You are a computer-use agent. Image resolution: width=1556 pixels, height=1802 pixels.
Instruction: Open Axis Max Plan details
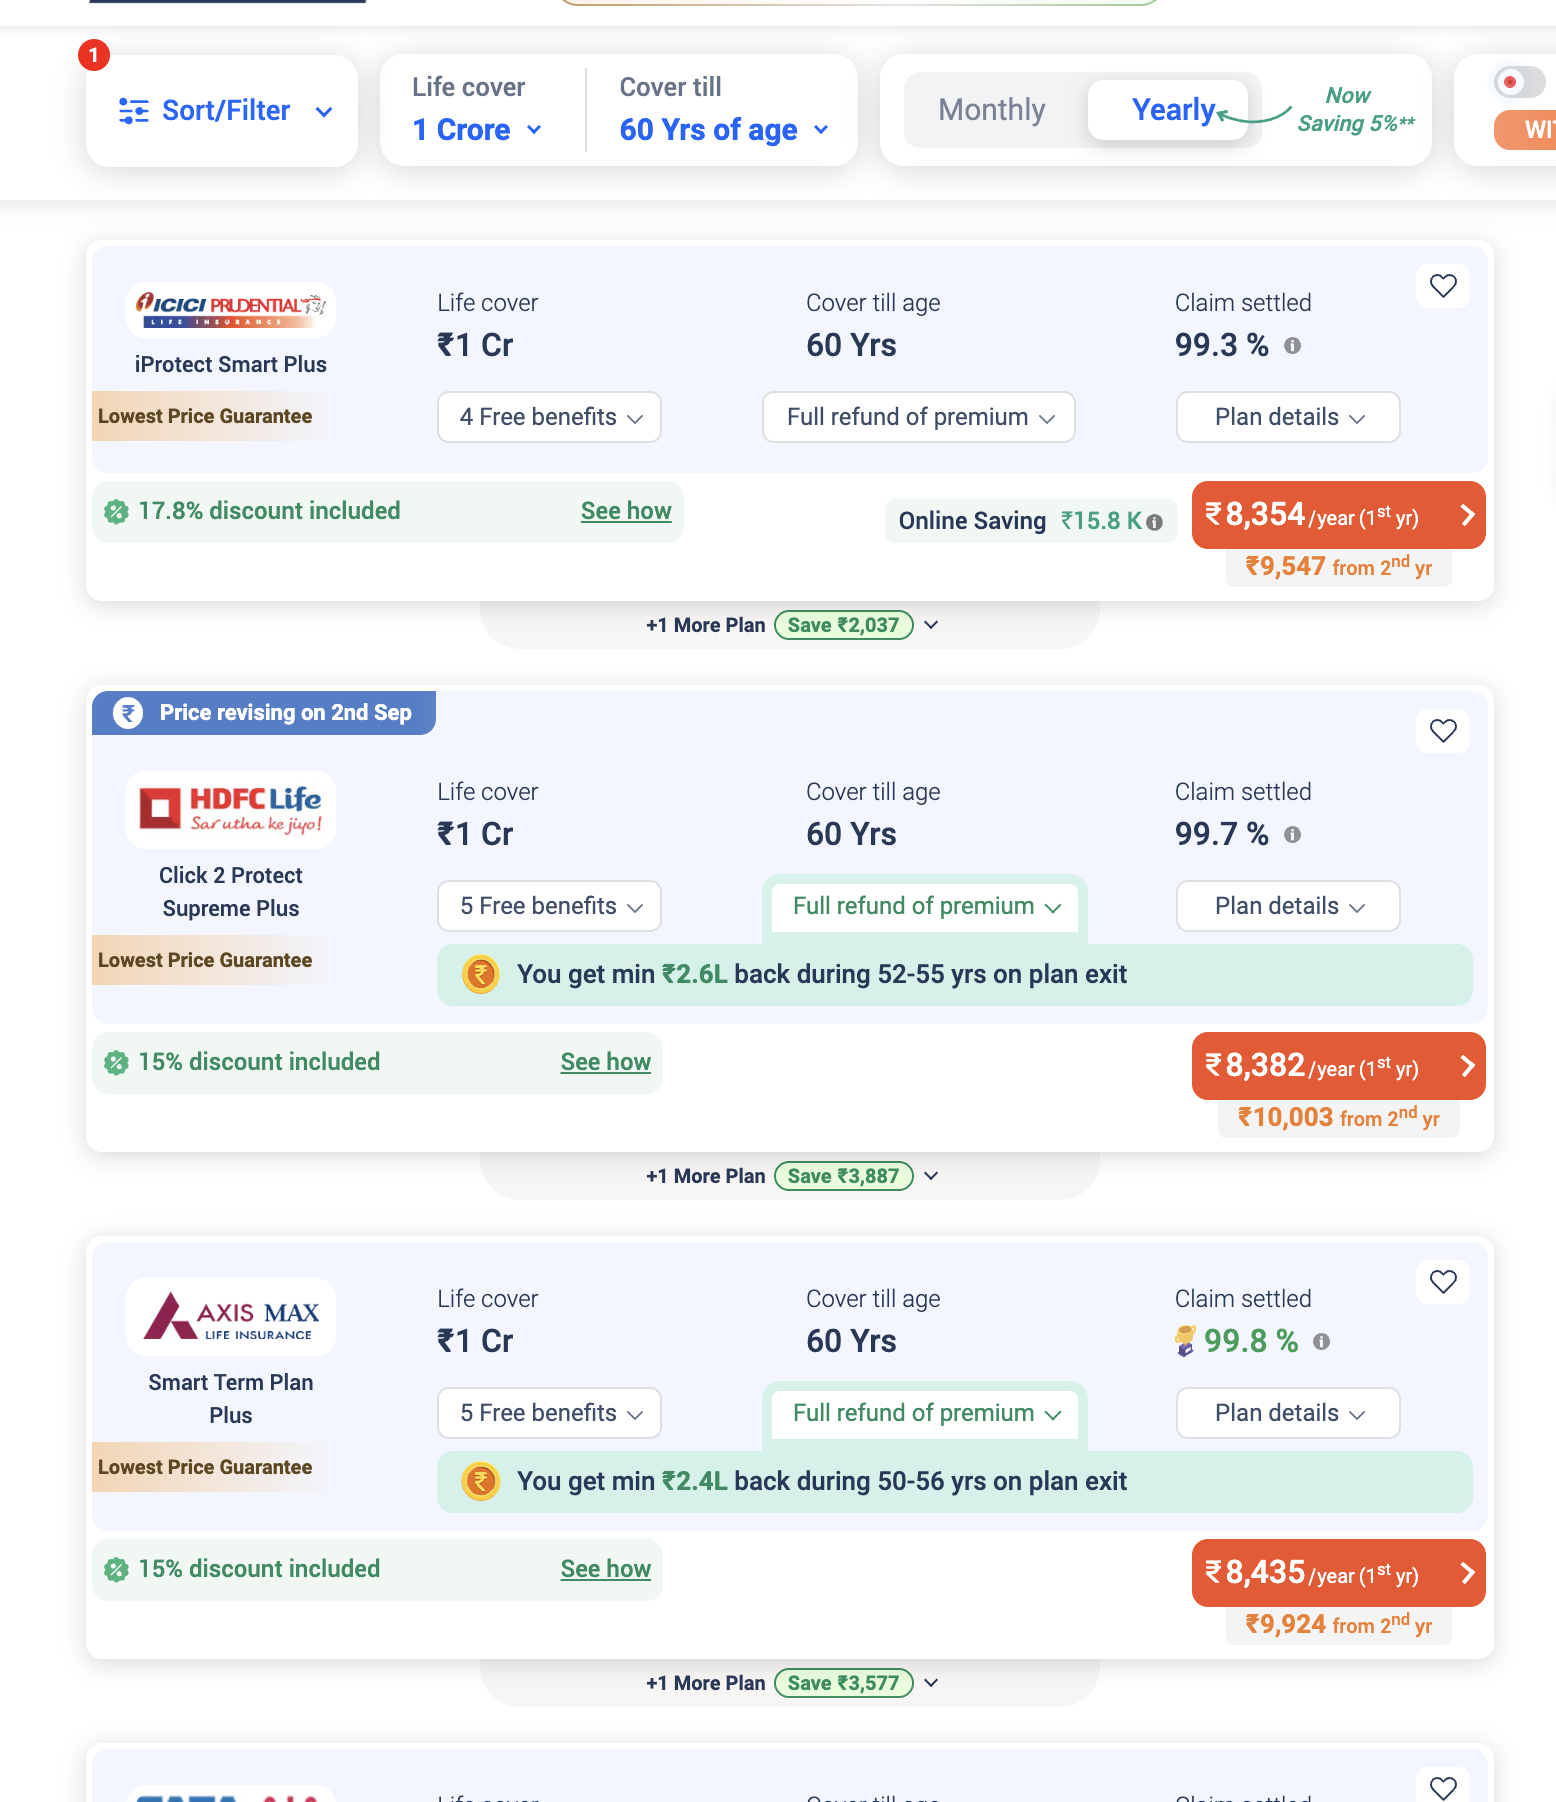tap(1288, 1413)
